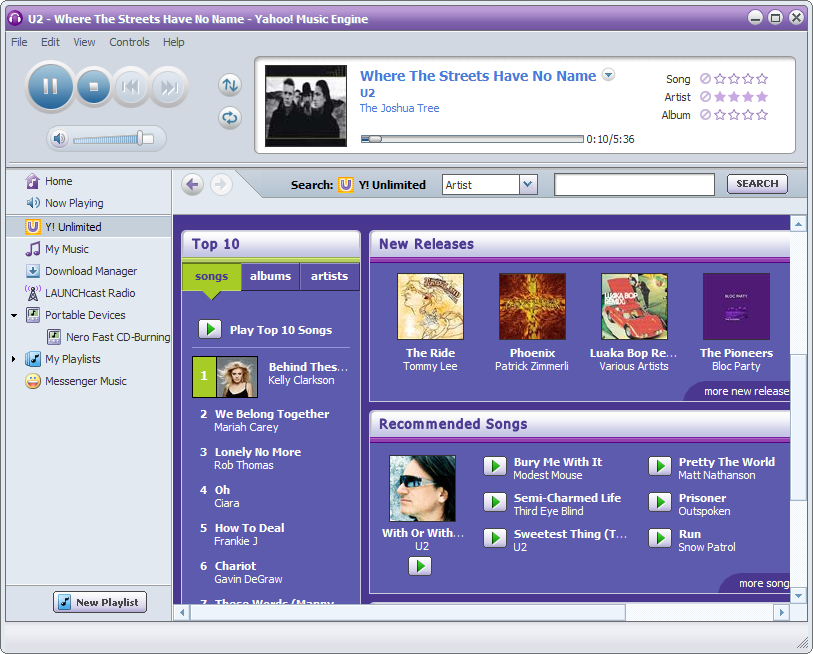The image size is (813, 654).
Task: Play Top 10 Songs button
Action: [210, 329]
